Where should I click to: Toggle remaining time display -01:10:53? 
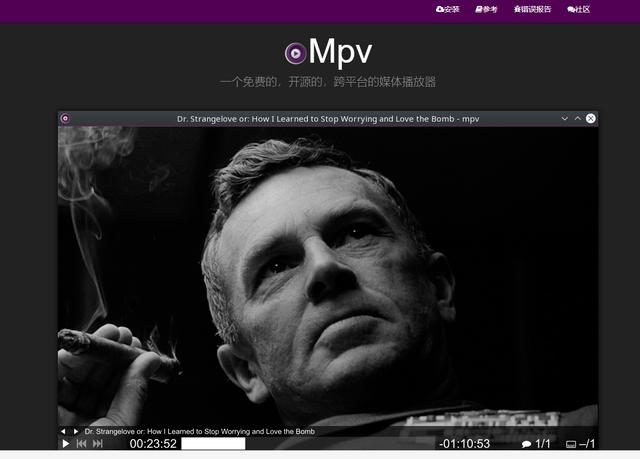coord(464,443)
